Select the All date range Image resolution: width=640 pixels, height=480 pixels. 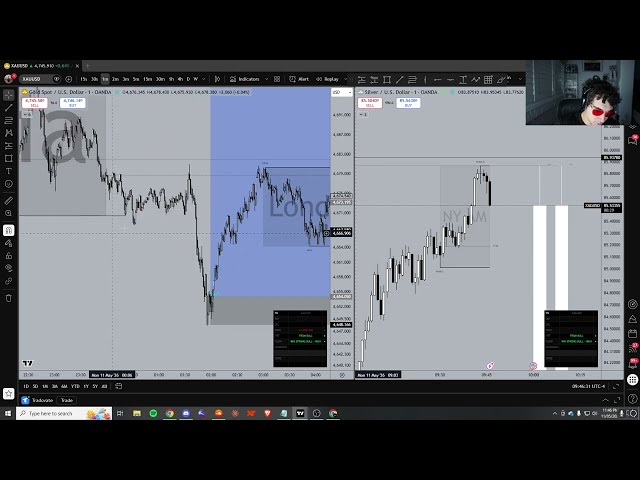tap(104, 386)
